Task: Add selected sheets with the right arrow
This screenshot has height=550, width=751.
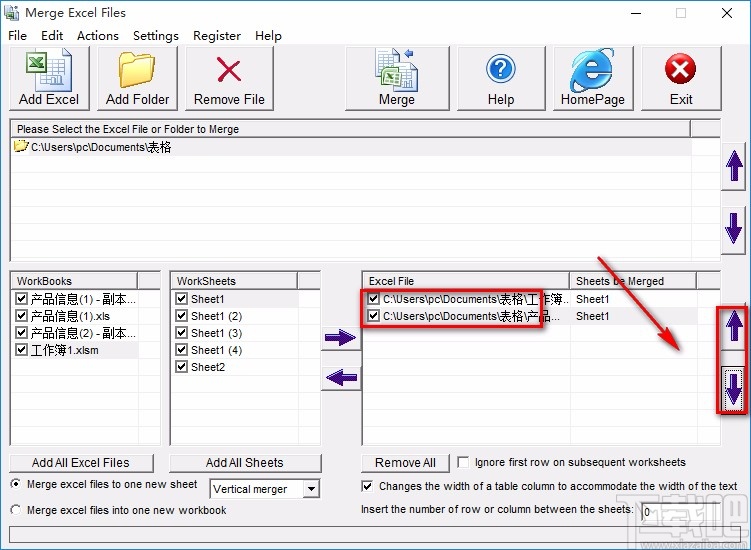Action: 341,337
